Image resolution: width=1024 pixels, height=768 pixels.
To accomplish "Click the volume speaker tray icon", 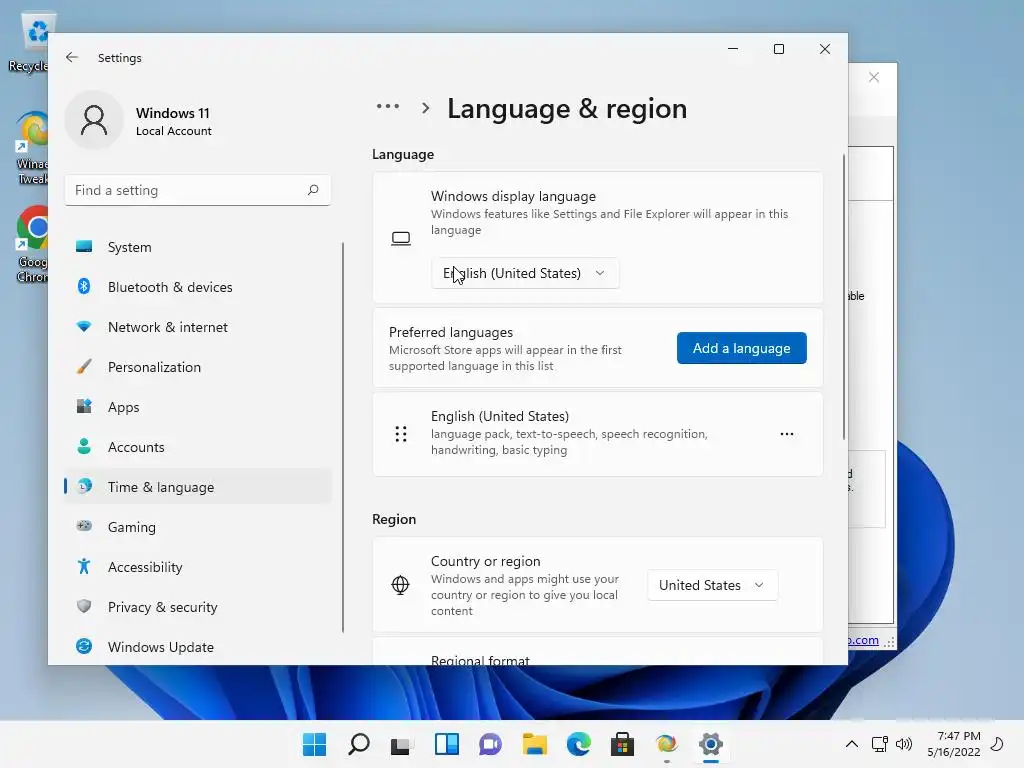I will (904, 744).
